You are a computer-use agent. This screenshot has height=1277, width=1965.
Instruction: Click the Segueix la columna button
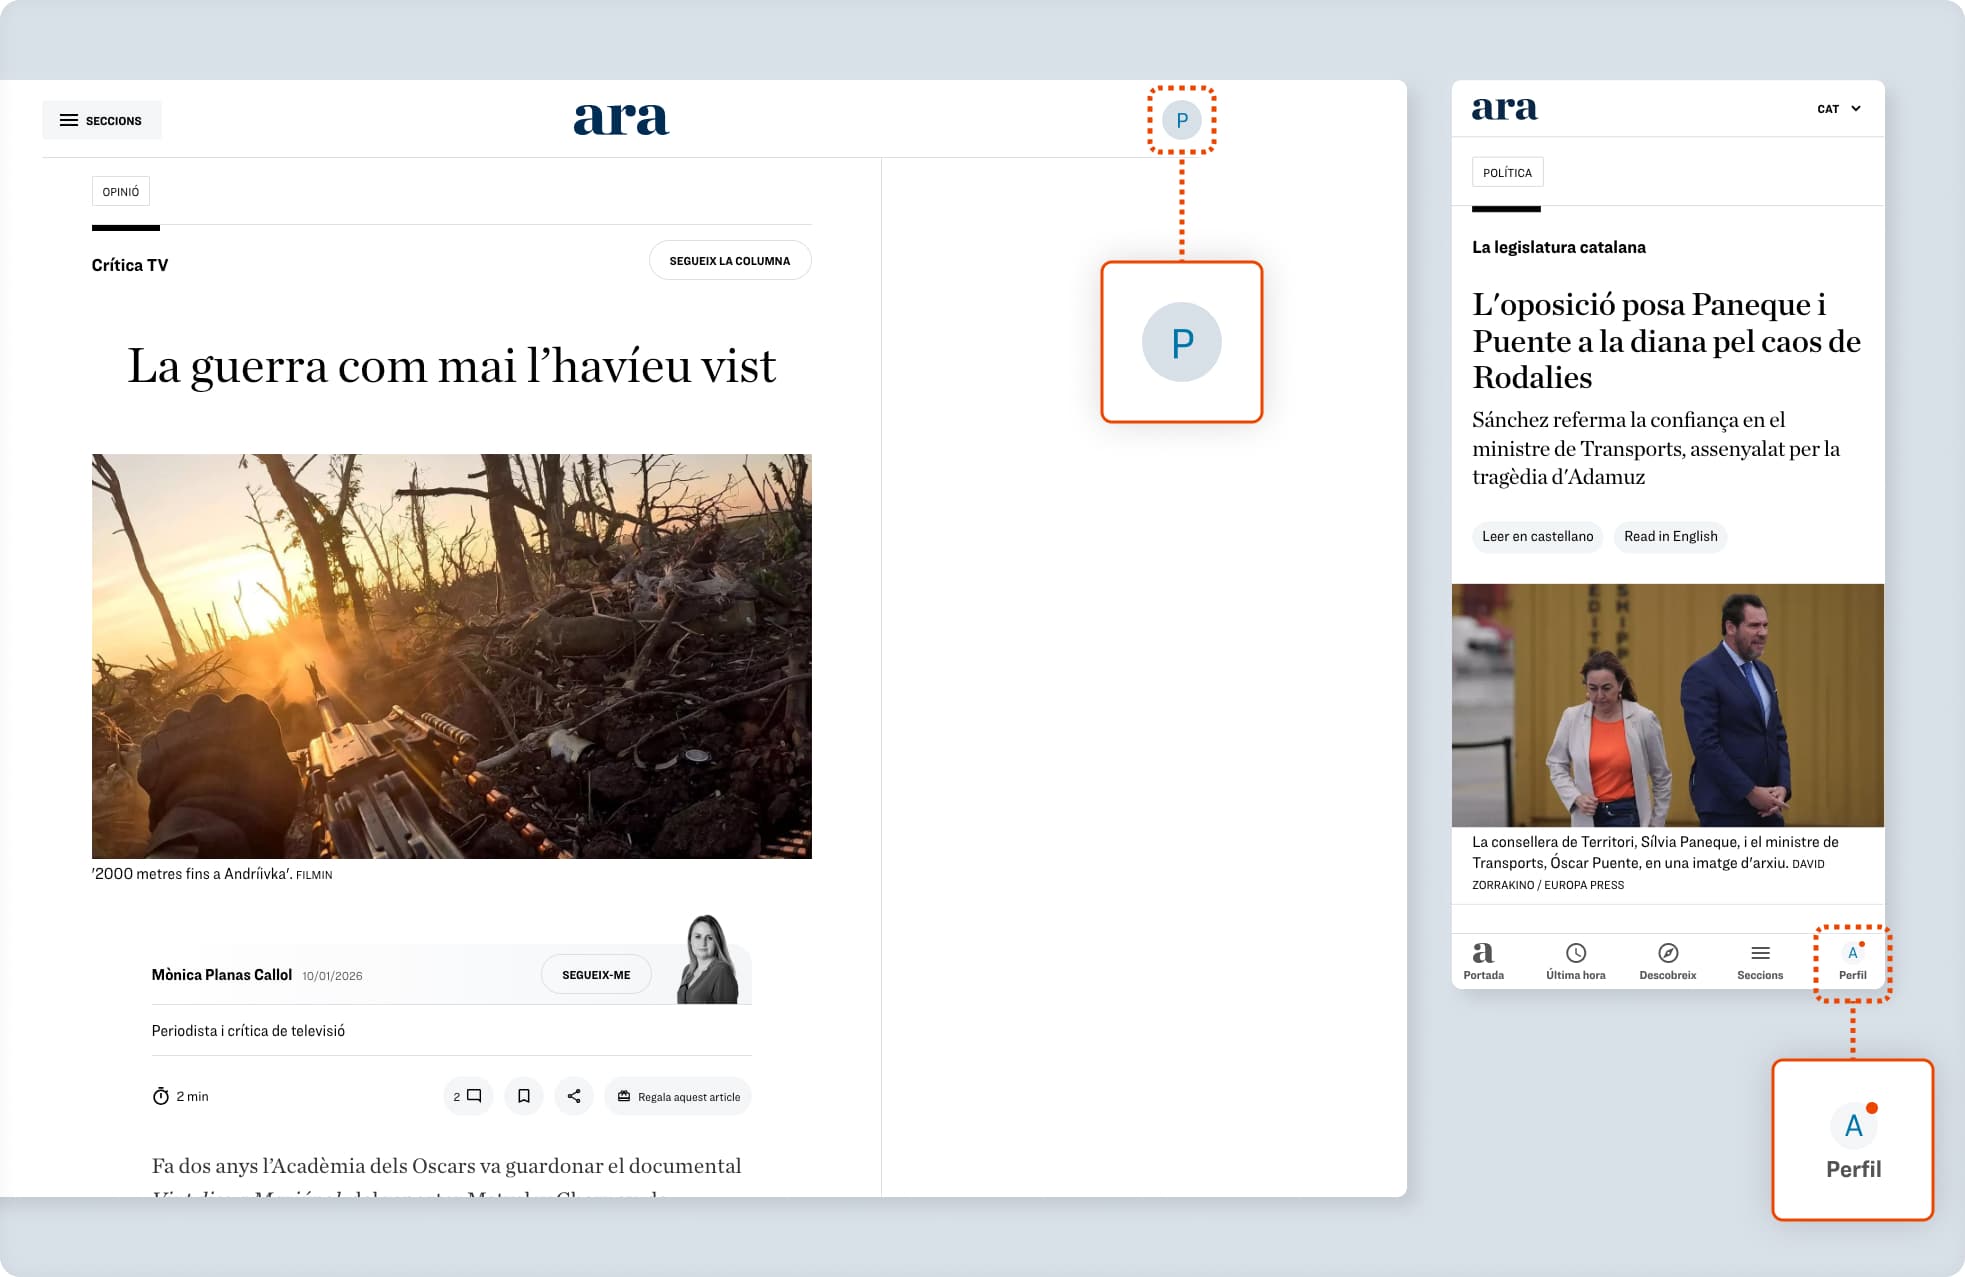pyautogui.click(x=730, y=261)
